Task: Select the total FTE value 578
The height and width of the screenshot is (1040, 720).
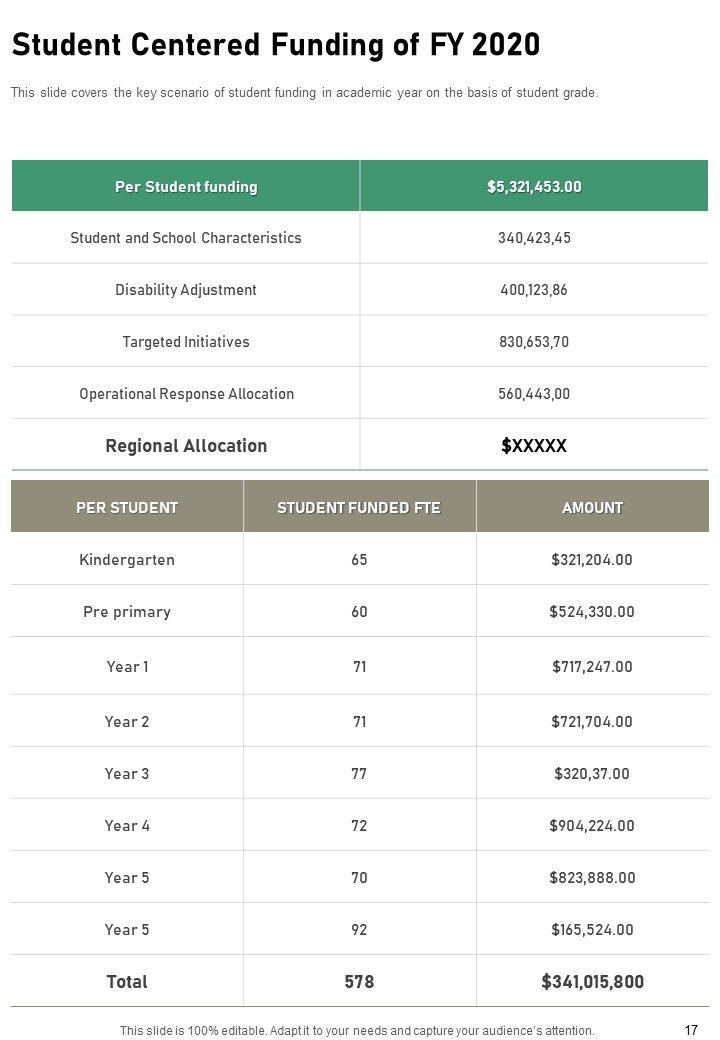Action: (359, 982)
